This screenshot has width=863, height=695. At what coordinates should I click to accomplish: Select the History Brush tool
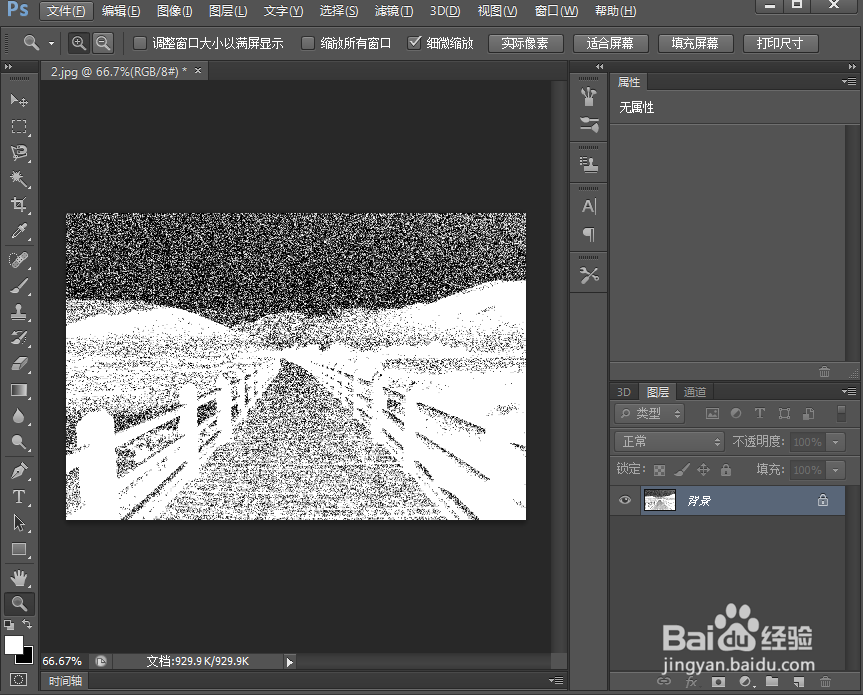(x=19, y=338)
